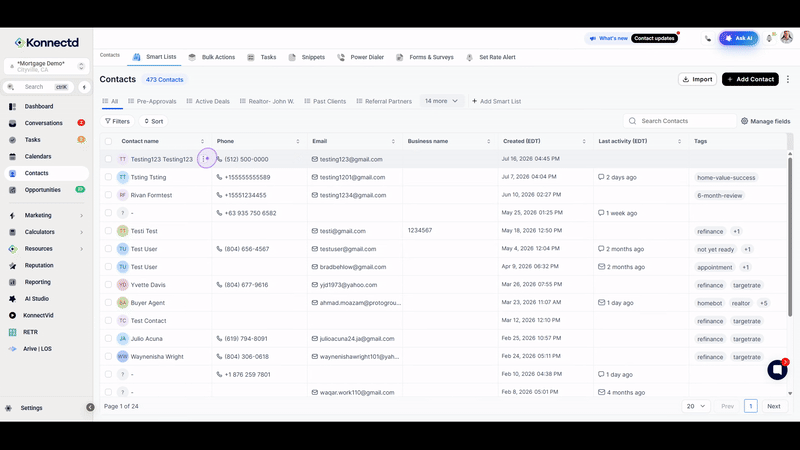Click the Add Contact button

point(750,79)
